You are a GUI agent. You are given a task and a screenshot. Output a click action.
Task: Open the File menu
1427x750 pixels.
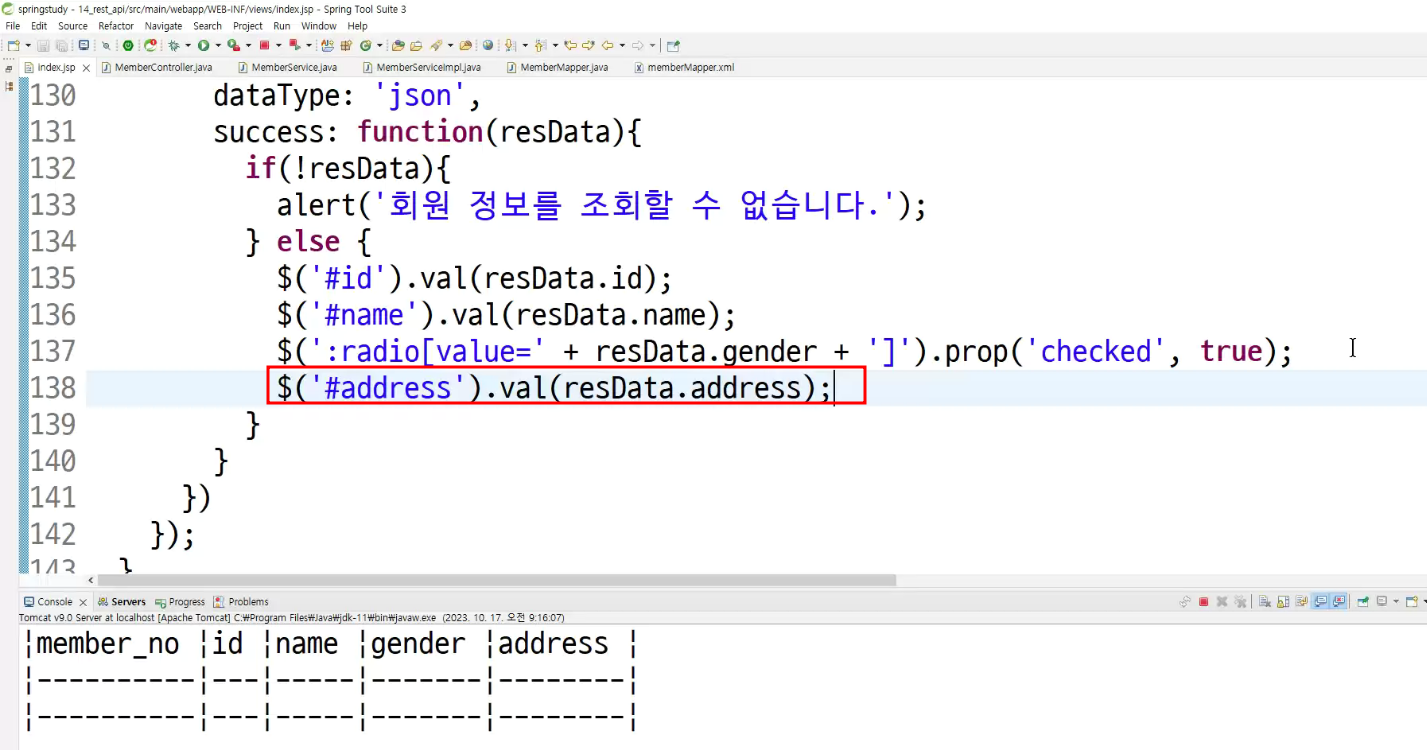pyautogui.click(x=13, y=26)
